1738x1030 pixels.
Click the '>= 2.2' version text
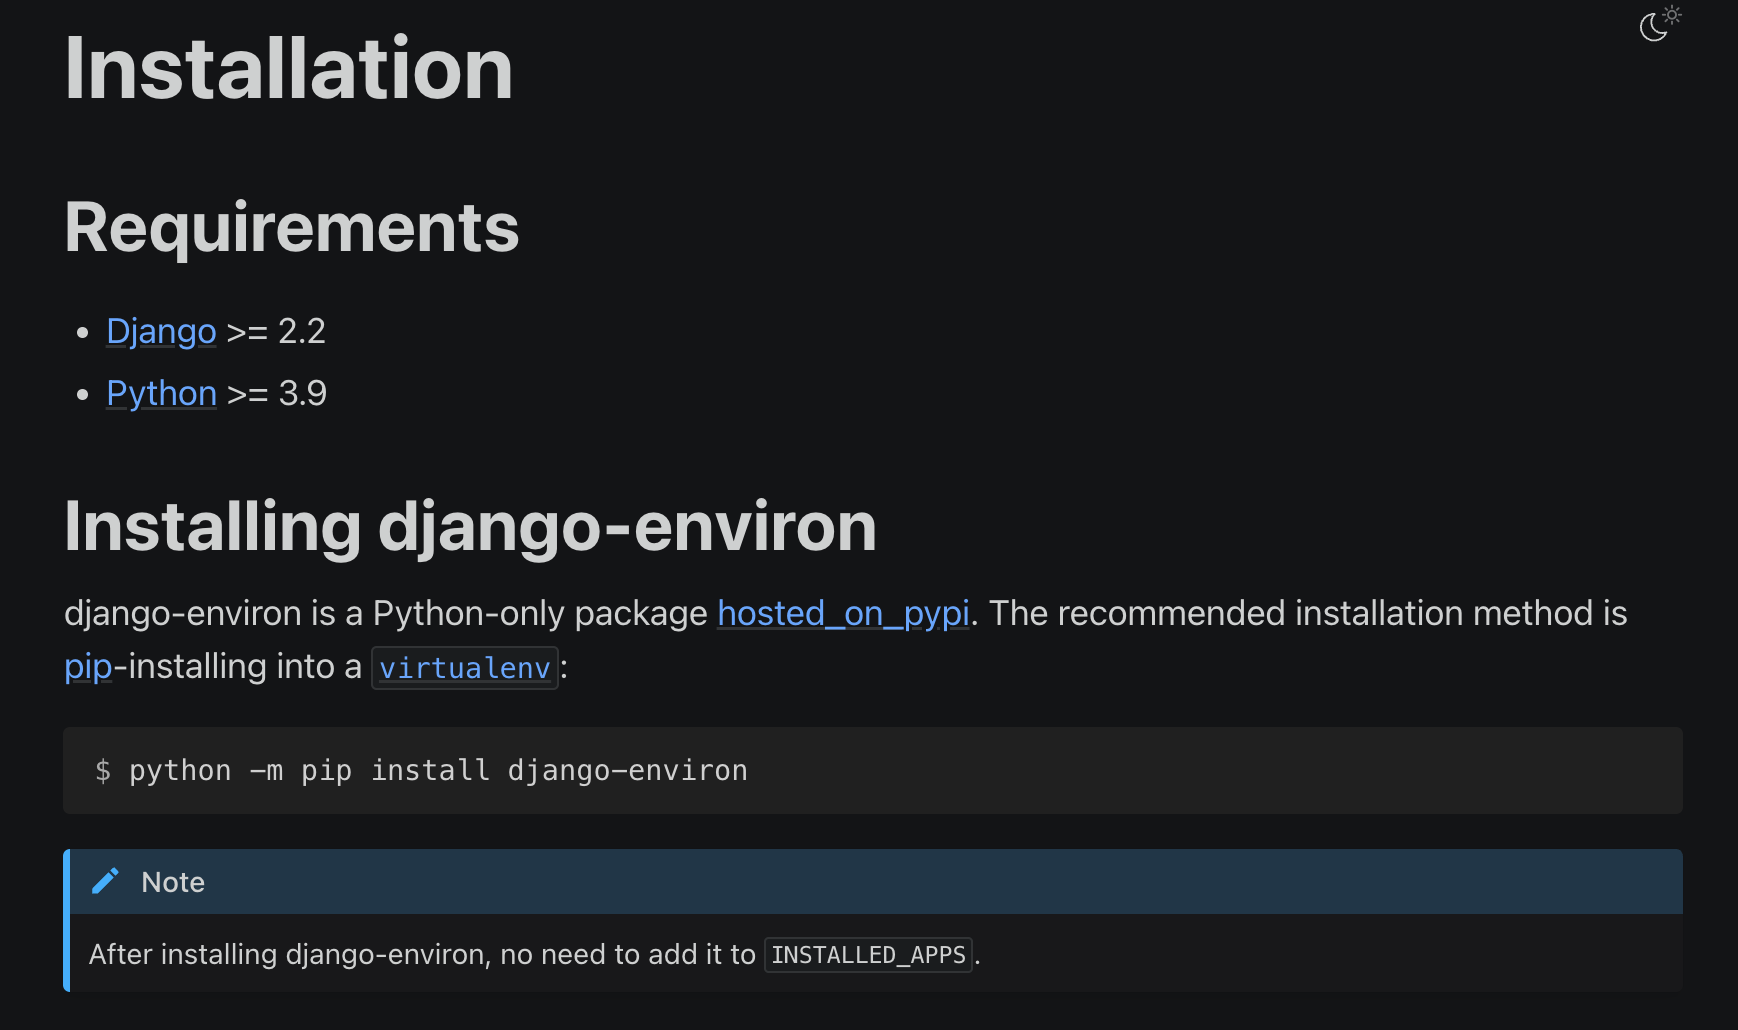click(x=276, y=331)
